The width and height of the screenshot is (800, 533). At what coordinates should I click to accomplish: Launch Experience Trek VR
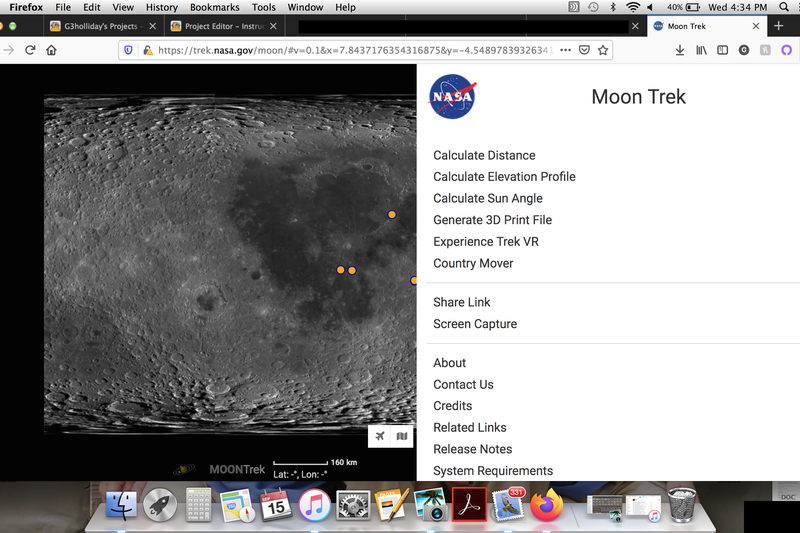click(486, 242)
